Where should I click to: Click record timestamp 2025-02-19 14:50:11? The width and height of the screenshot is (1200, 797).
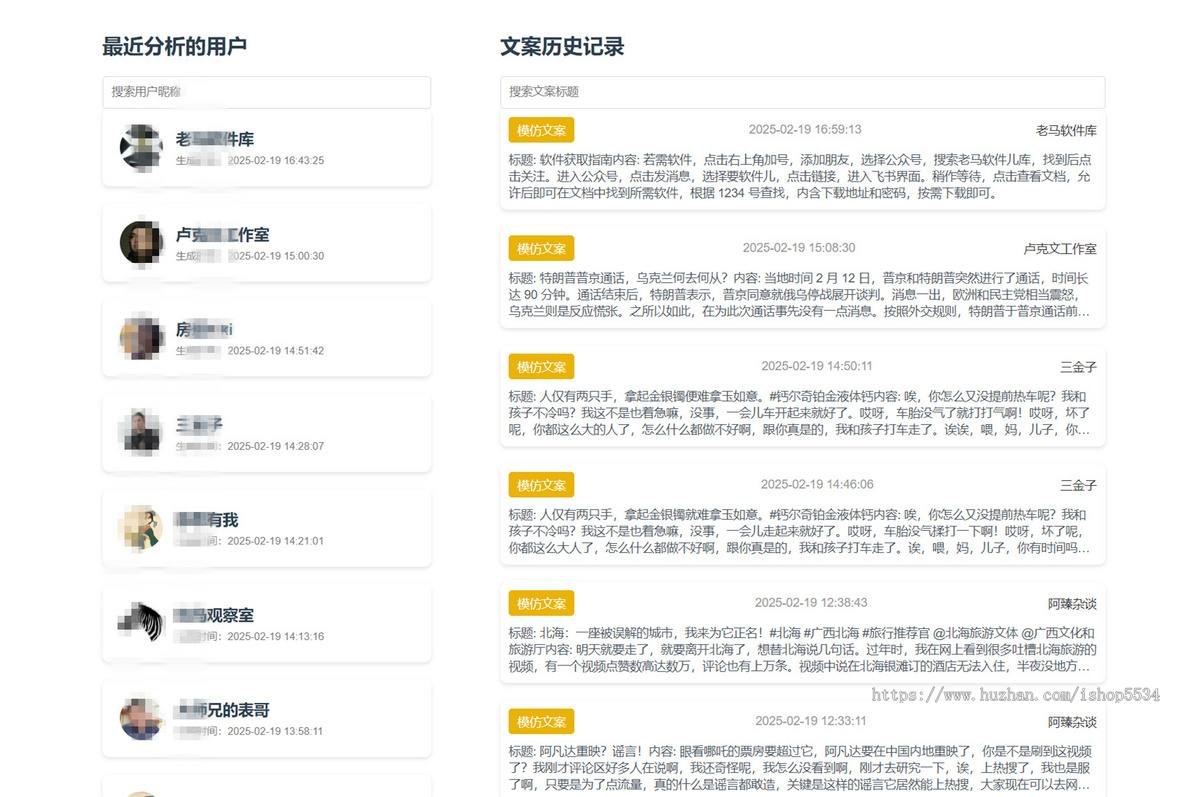[x=817, y=366]
